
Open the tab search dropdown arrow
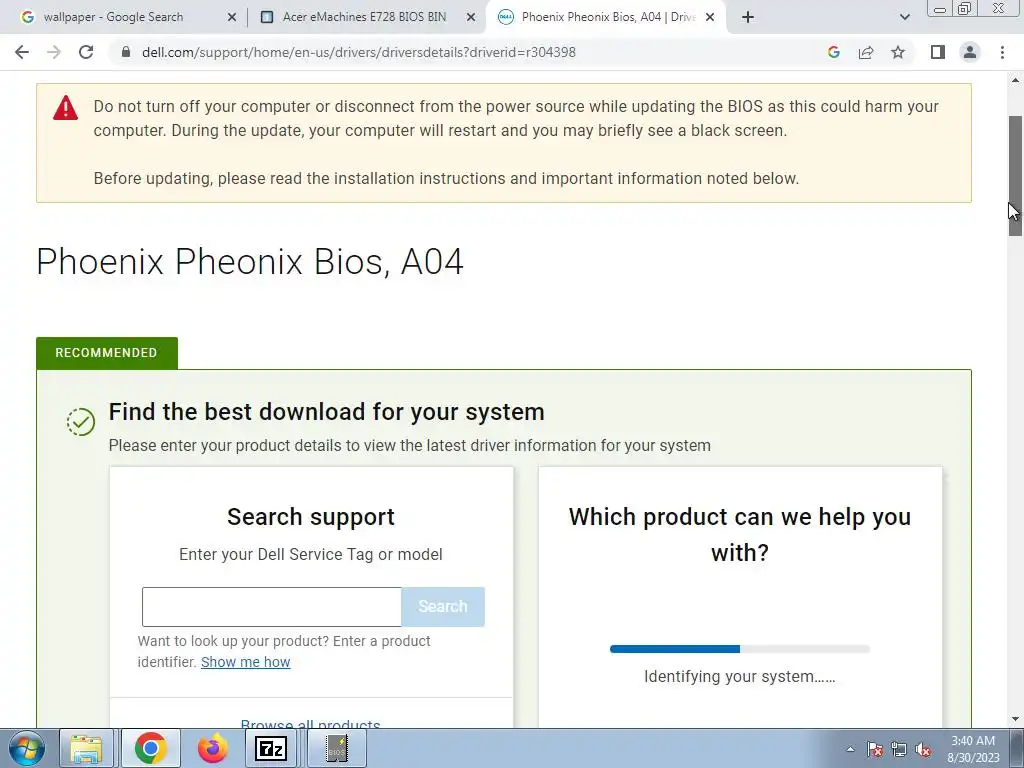904,17
